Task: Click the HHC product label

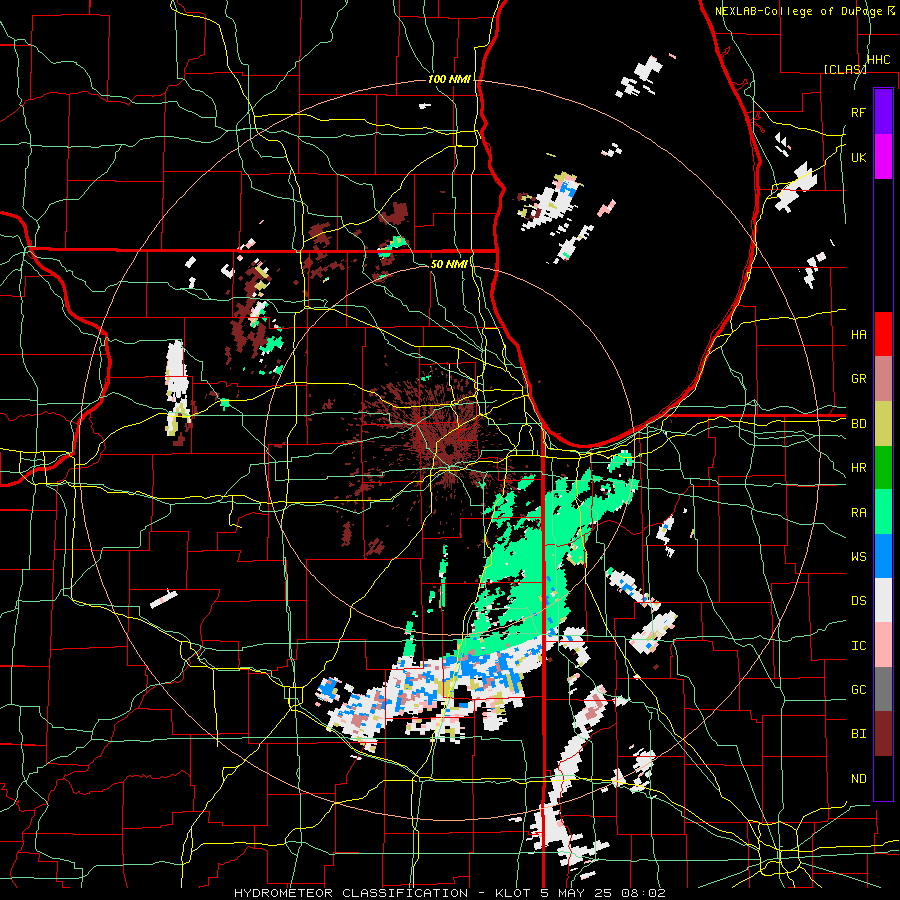Action: pyautogui.click(x=878, y=60)
